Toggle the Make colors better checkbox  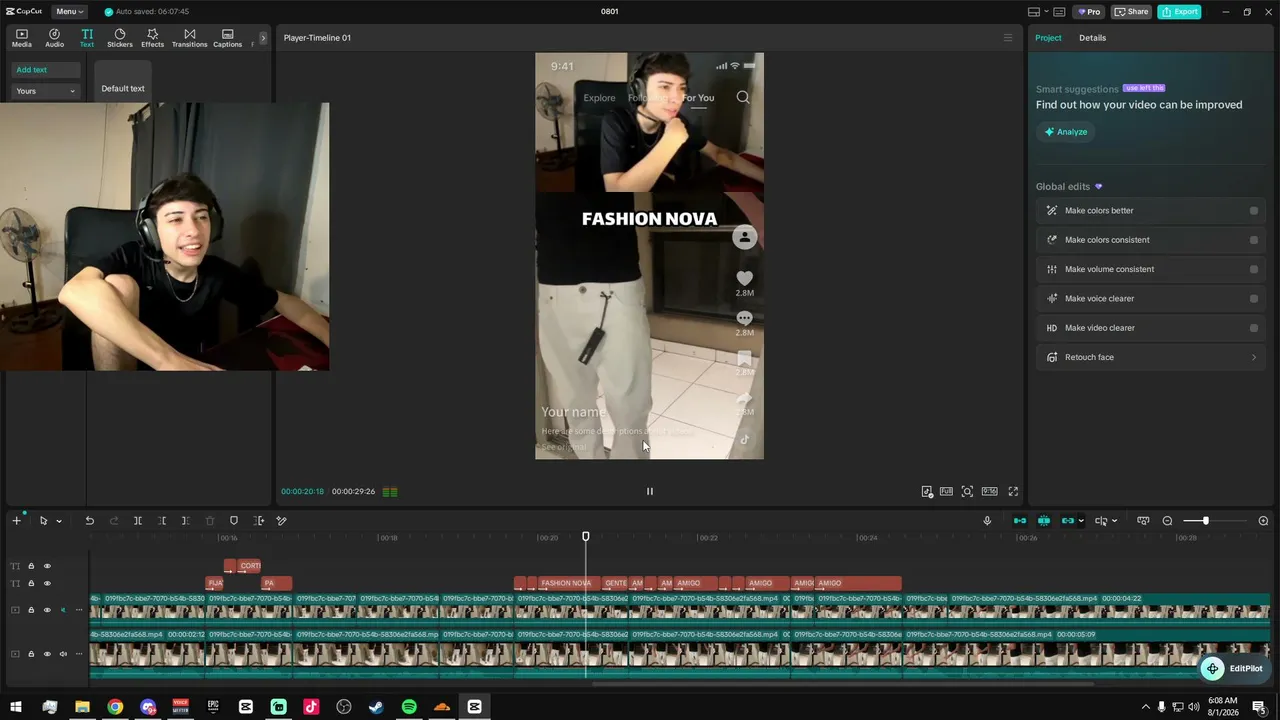tap(1254, 211)
